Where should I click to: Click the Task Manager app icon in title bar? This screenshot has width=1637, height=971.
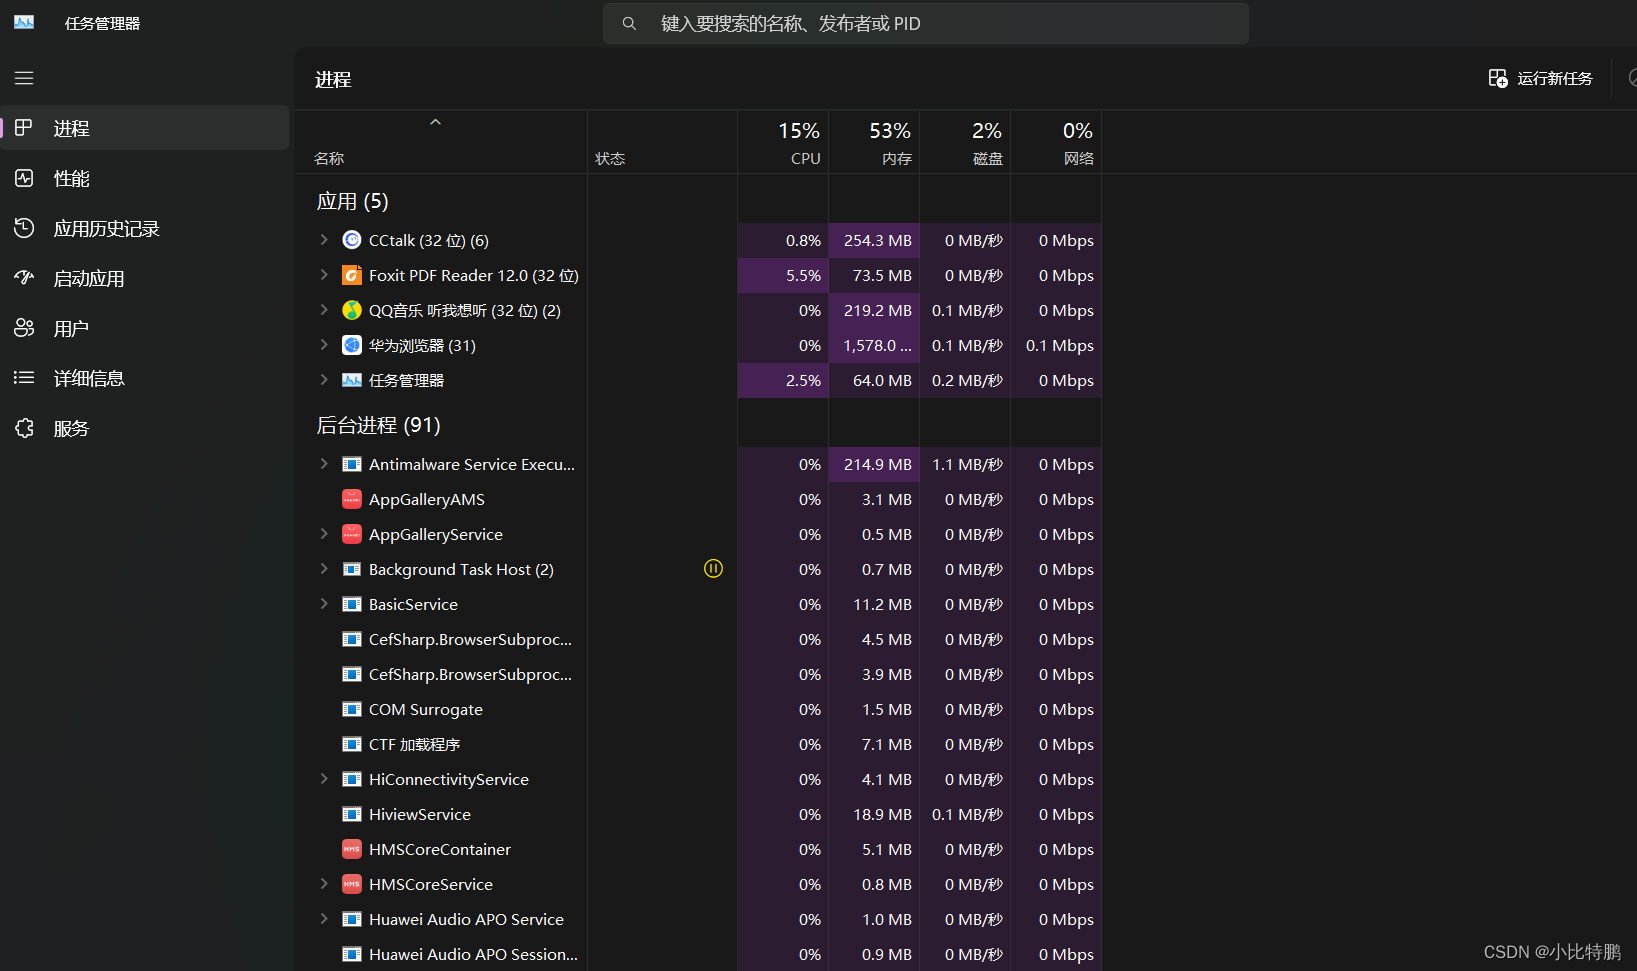(24, 22)
